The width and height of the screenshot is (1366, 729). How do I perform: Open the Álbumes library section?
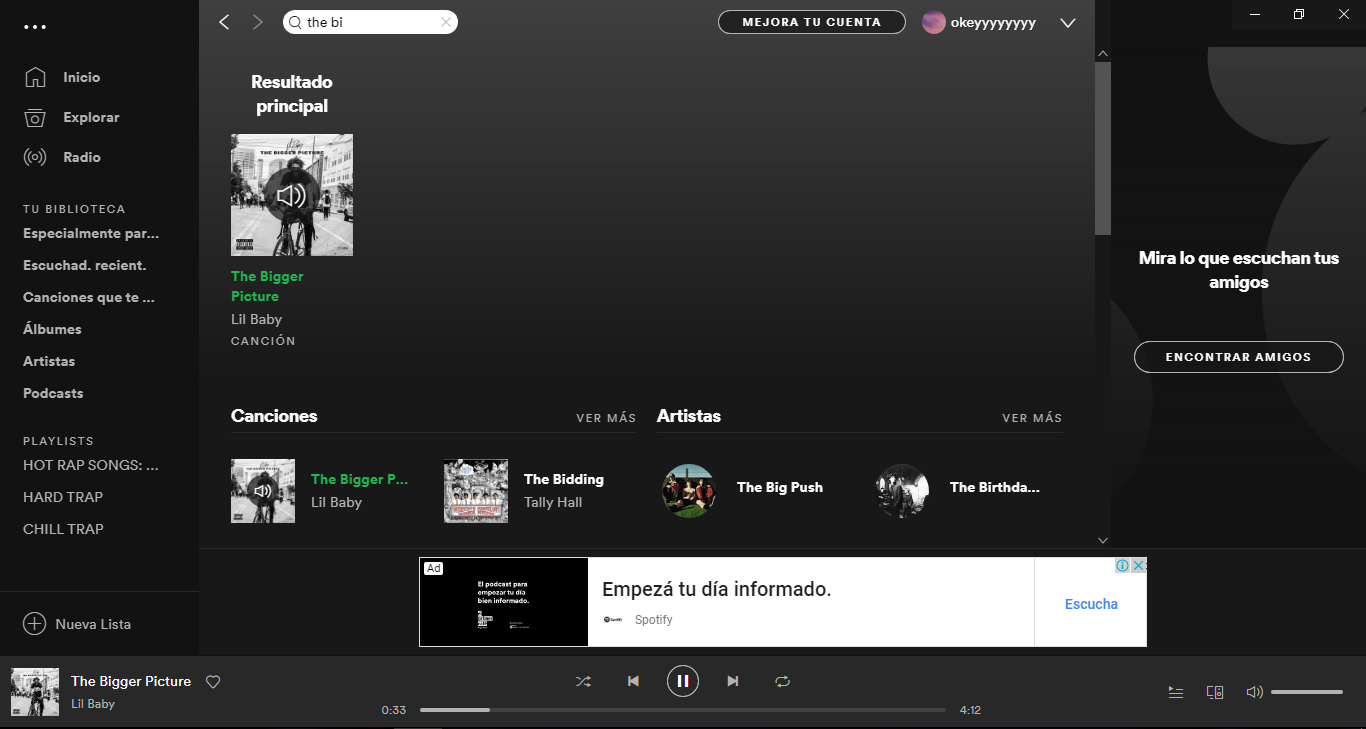tap(52, 329)
